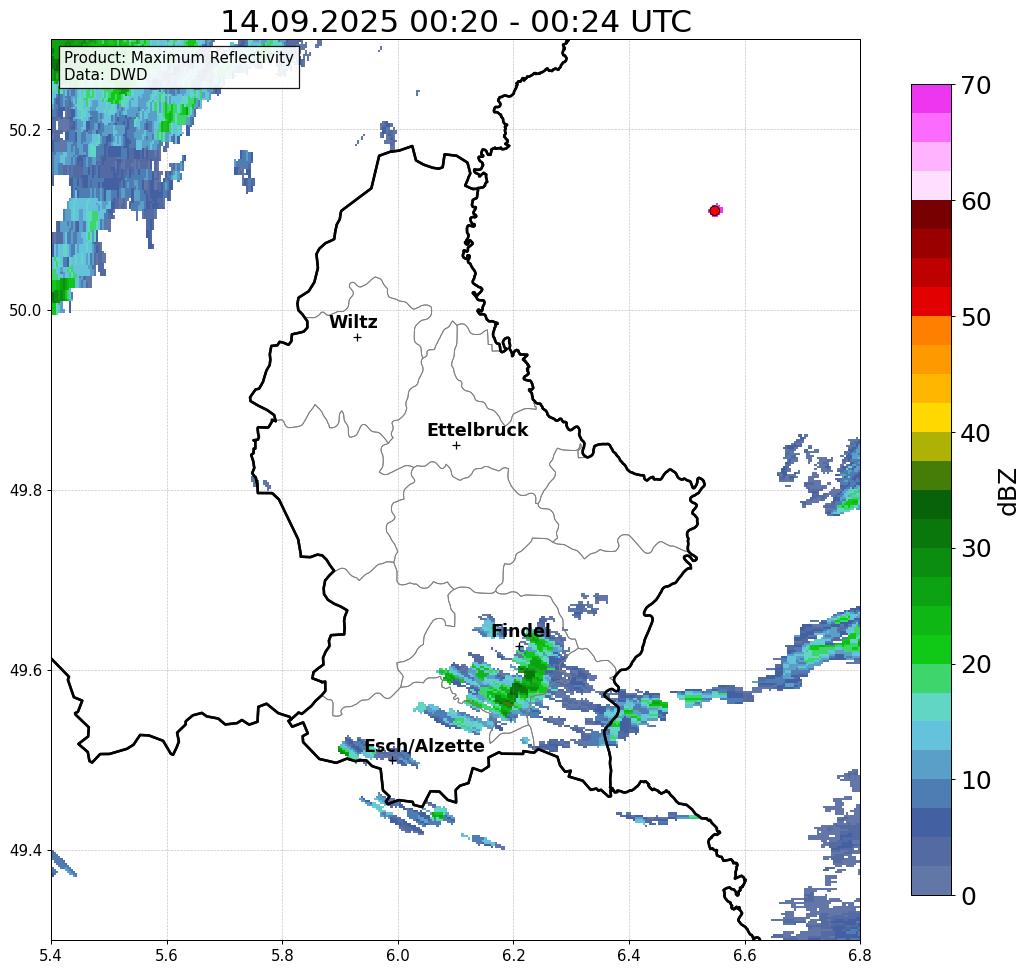Screen dimensions: 1029x973
Task: Click the Findel plus marker
Action: coord(519,646)
